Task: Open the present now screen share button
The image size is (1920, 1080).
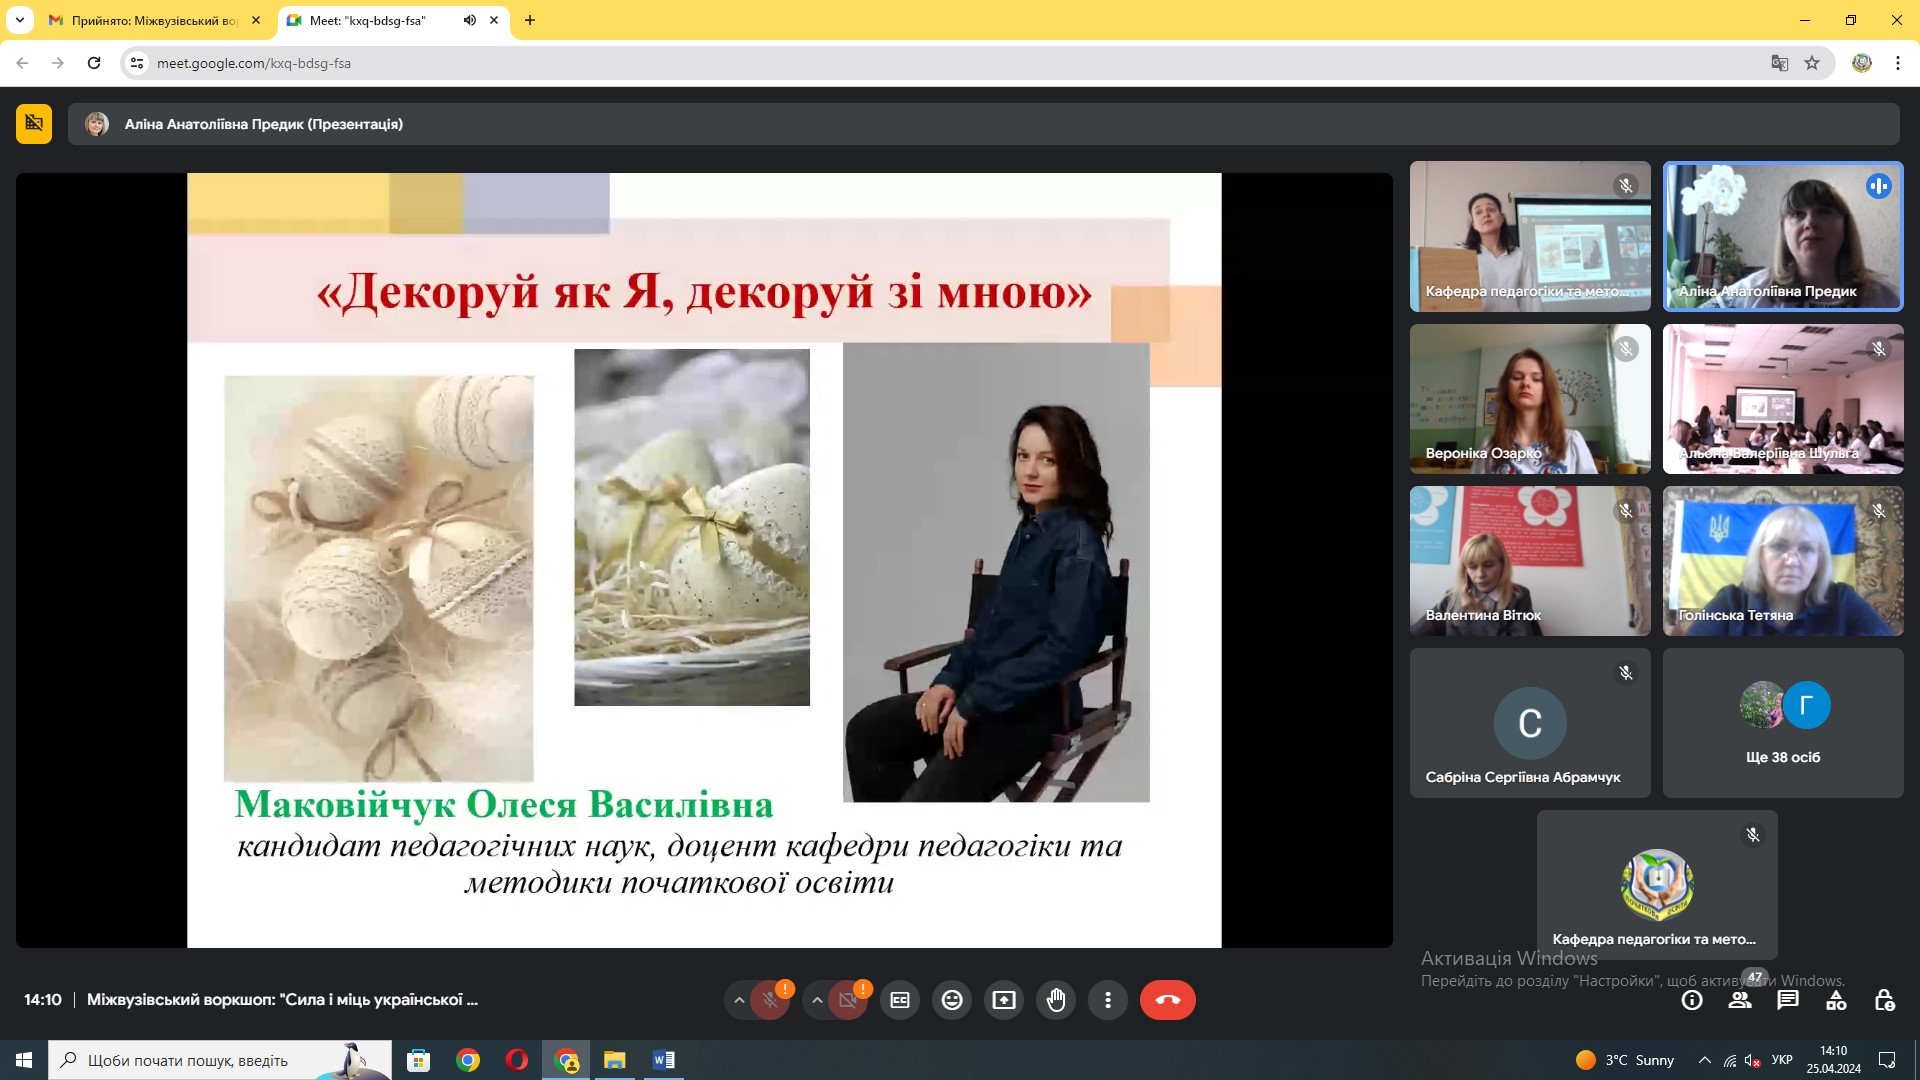Action: [x=1004, y=1000]
